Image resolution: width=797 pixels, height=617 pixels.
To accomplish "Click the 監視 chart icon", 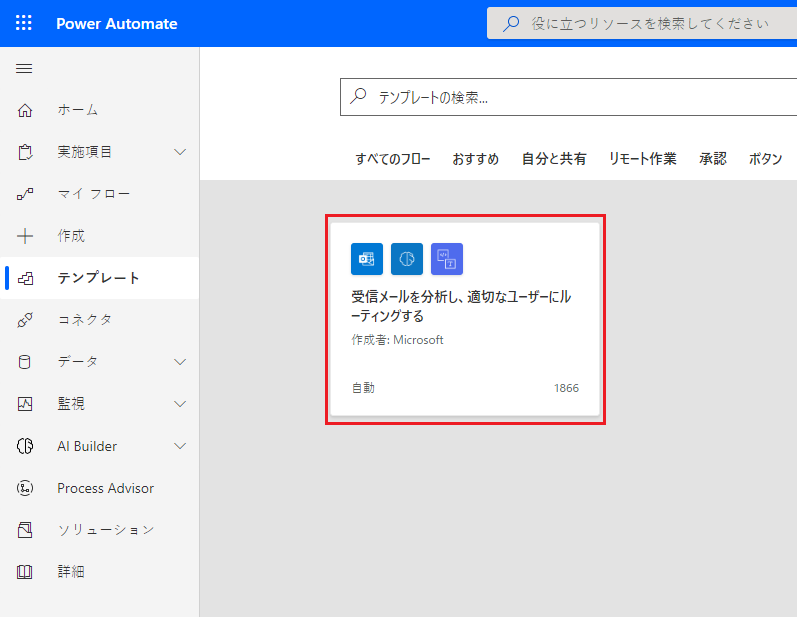I will [x=25, y=404].
